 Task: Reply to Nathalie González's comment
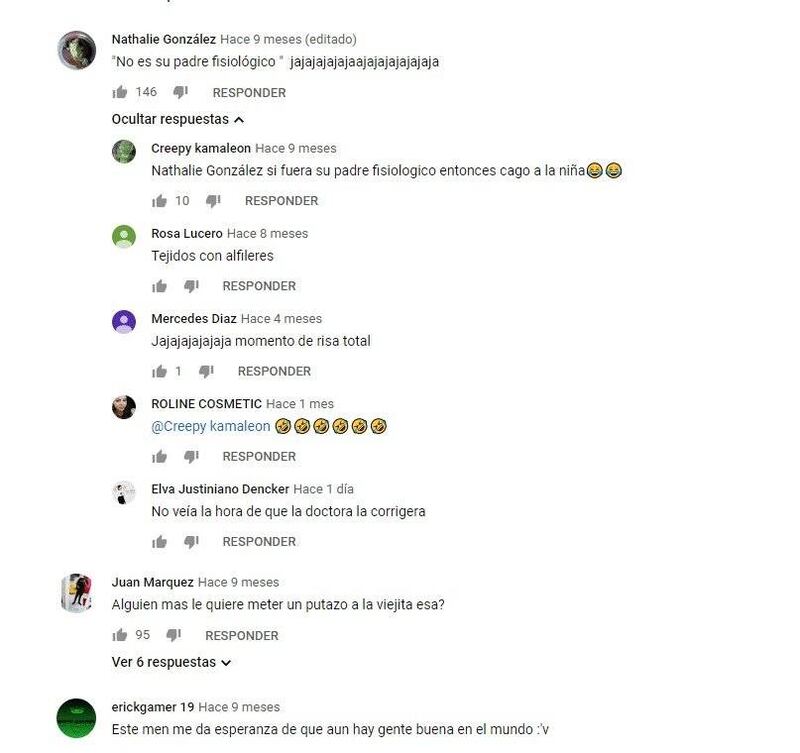[249, 93]
